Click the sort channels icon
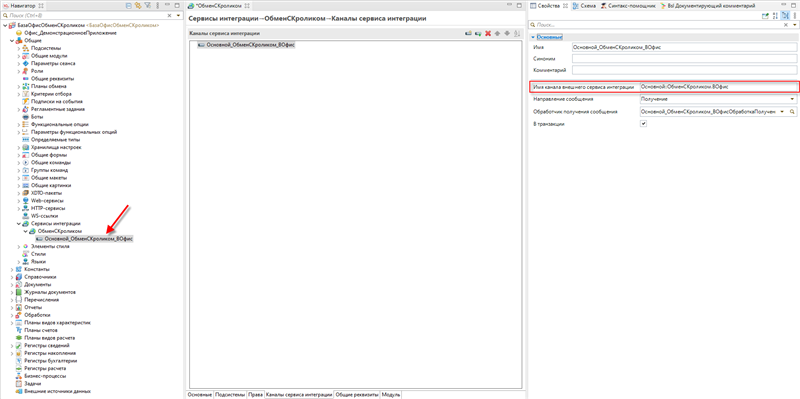800x399 pixels. (517, 33)
